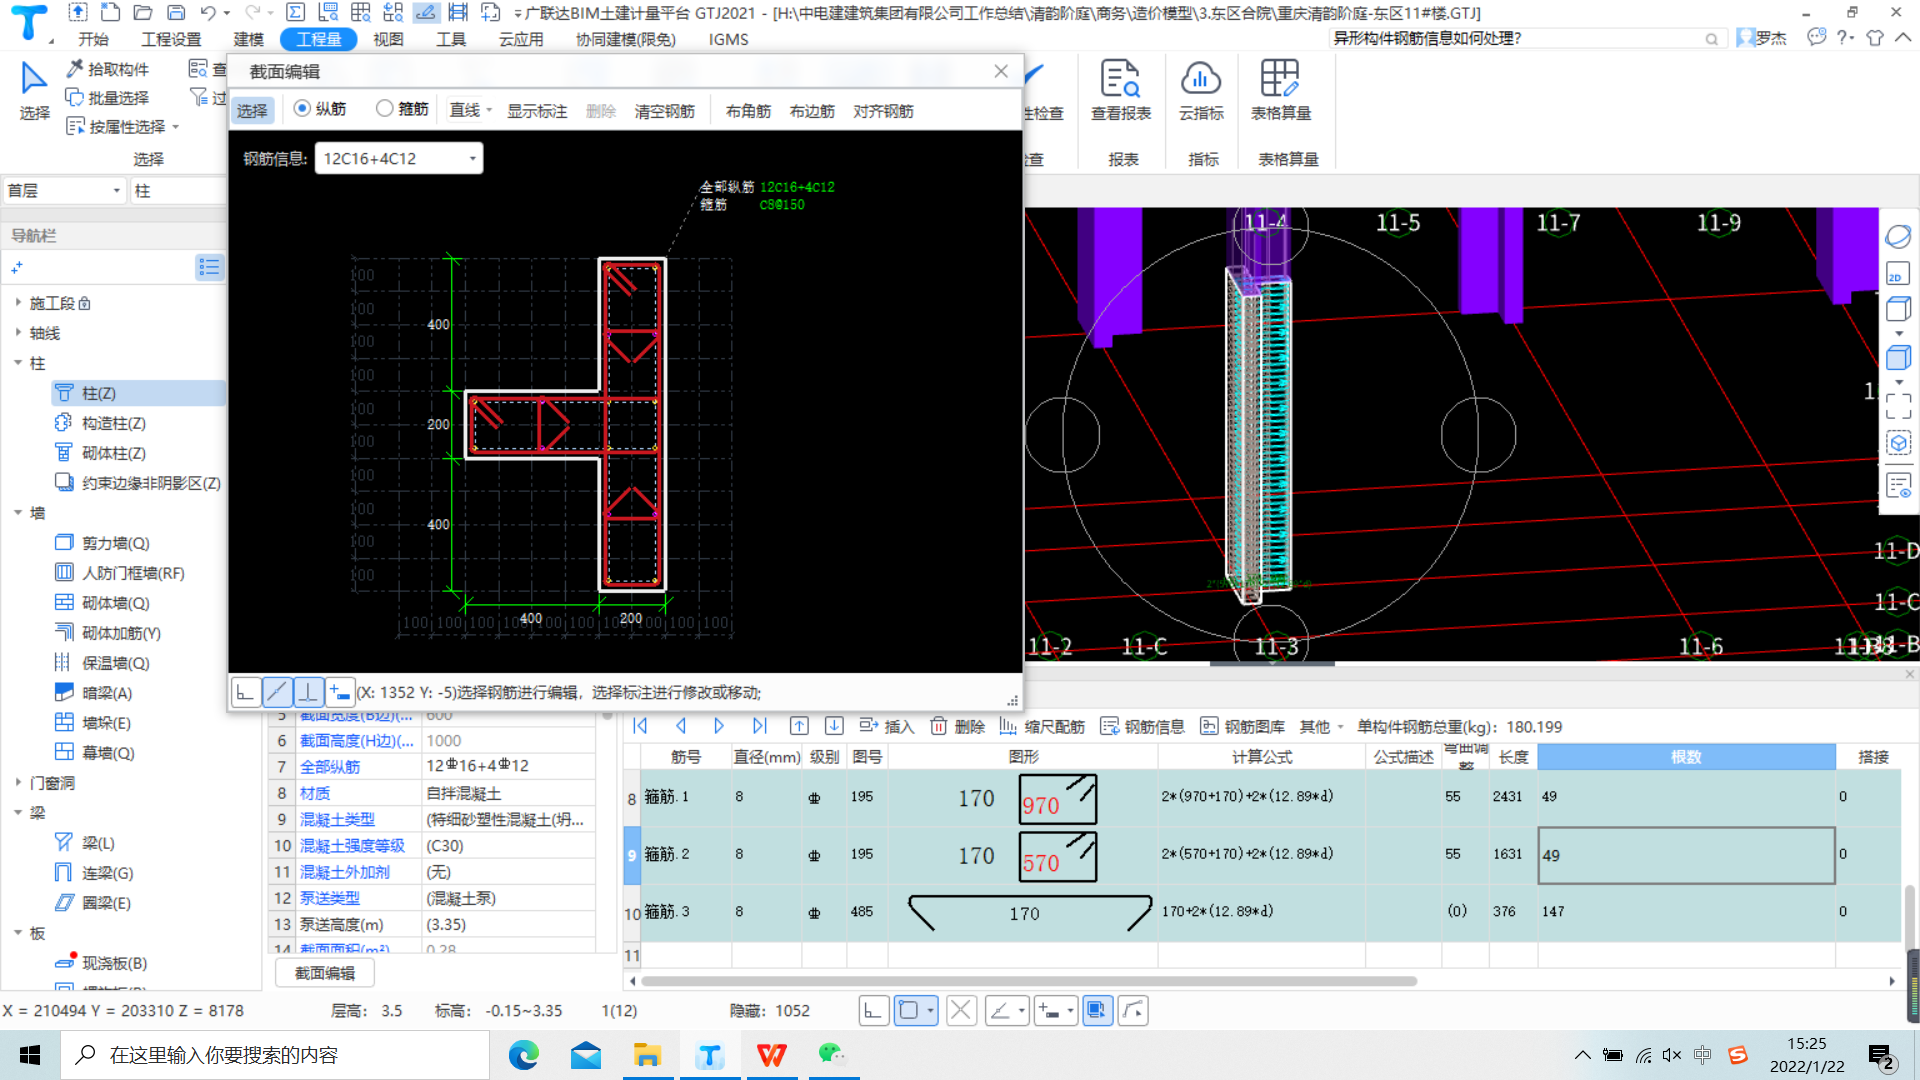Image resolution: width=1920 pixels, height=1080 pixels.
Task: Open the 云应用 ribbon tab
Action: click(x=521, y=39)
